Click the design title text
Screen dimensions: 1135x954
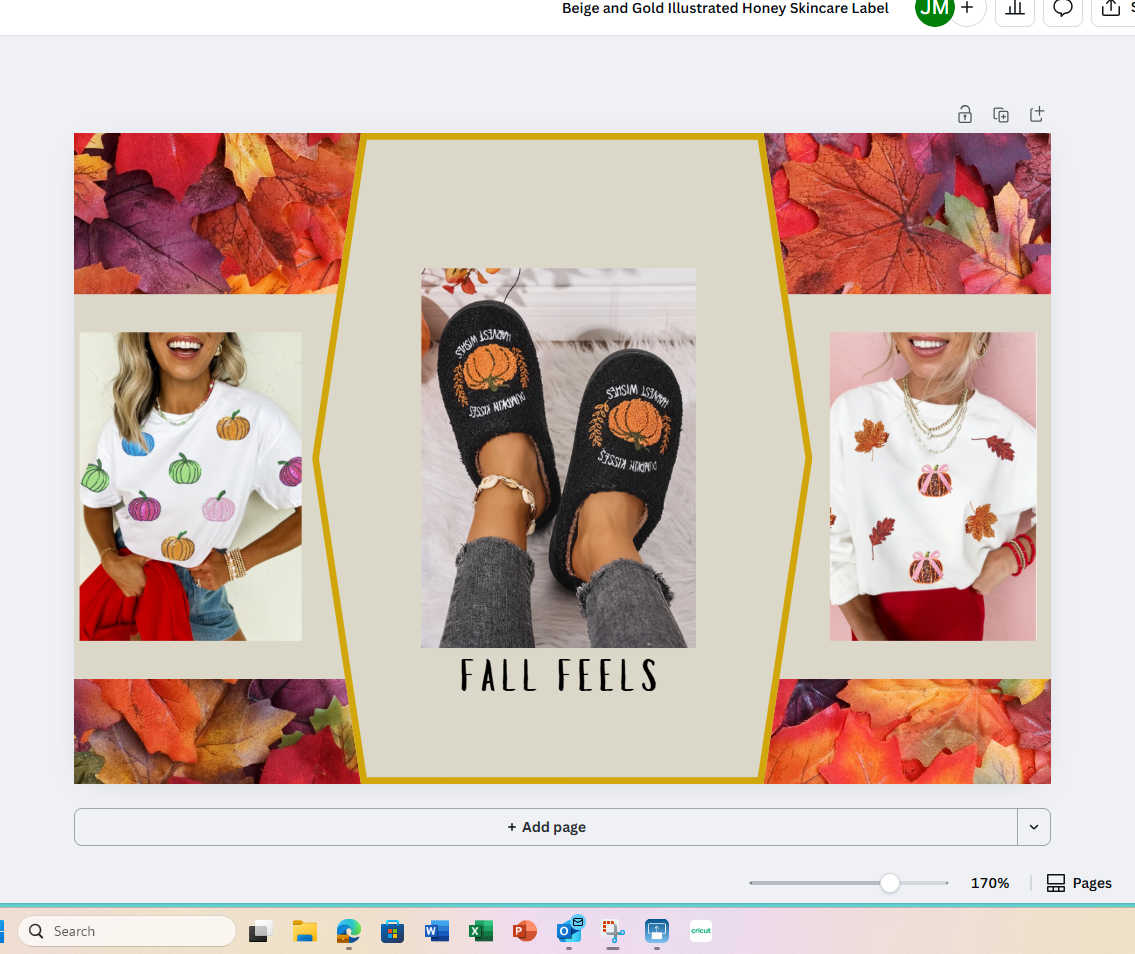click(725, 9)
